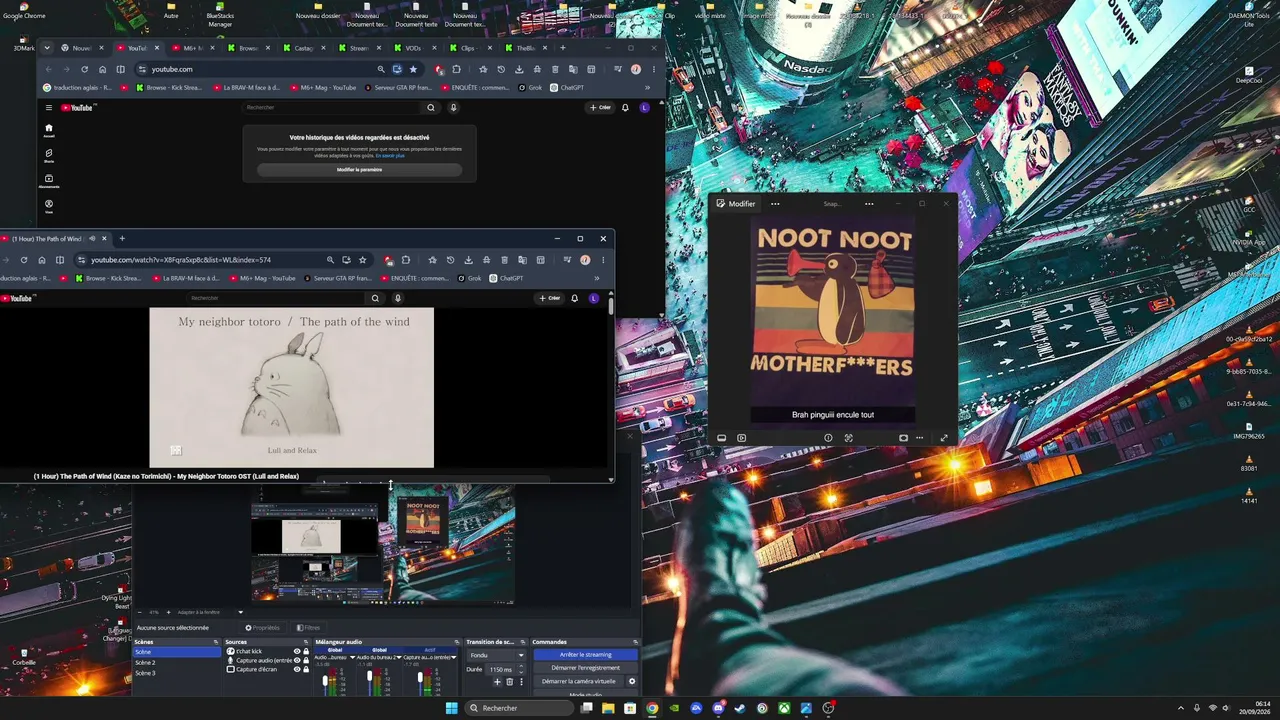1280x720 pixels.
Task: Switch to The Path of Wind tab
Action: (41, 239)
